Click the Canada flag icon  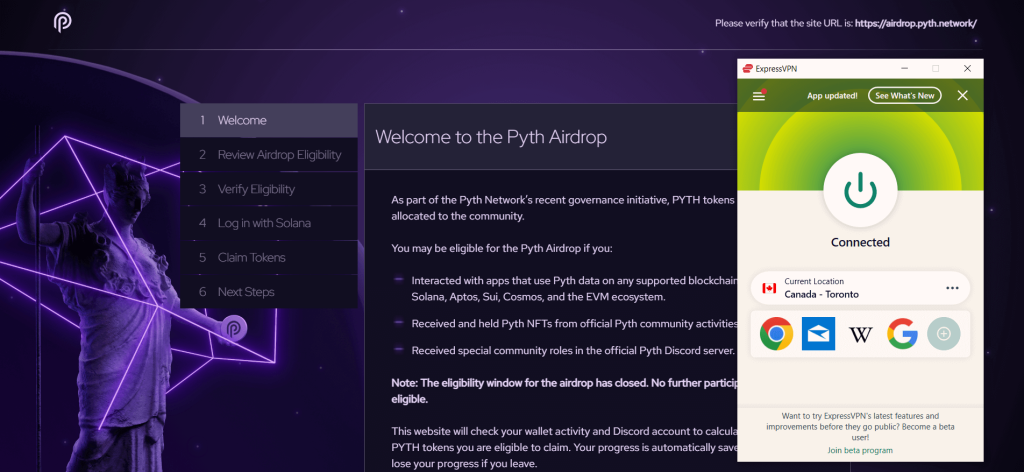click(x=769, y=288)
